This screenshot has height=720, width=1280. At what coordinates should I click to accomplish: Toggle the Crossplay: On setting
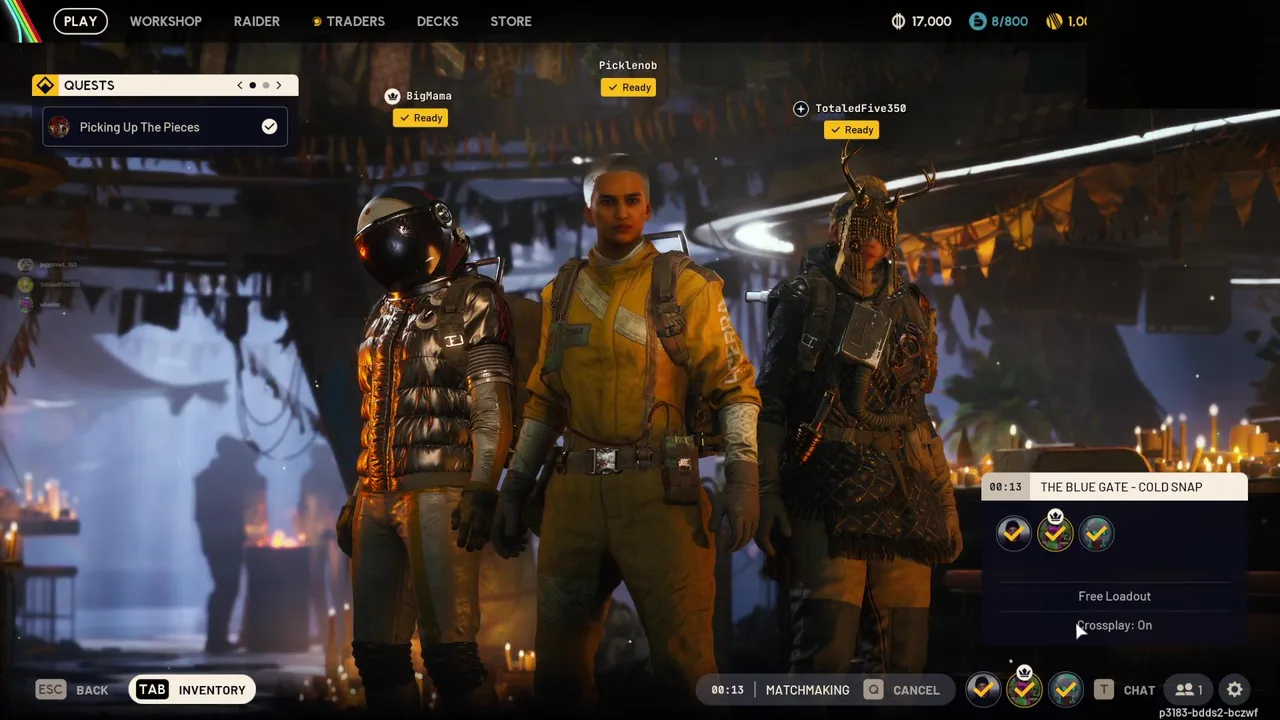click(x=1114, y=625)
